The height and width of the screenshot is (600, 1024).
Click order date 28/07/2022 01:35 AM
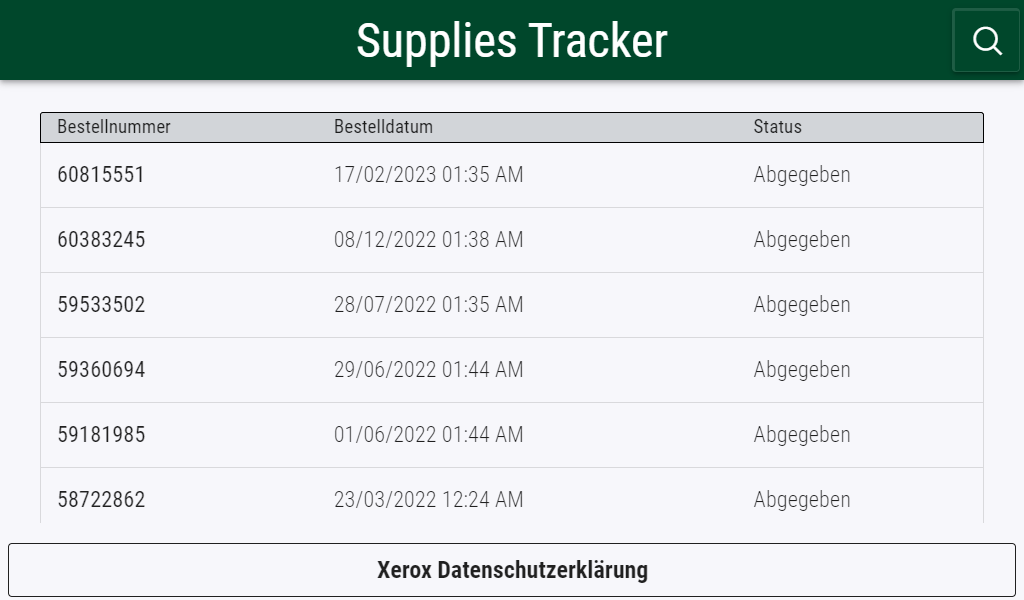(x=428, y=305)
